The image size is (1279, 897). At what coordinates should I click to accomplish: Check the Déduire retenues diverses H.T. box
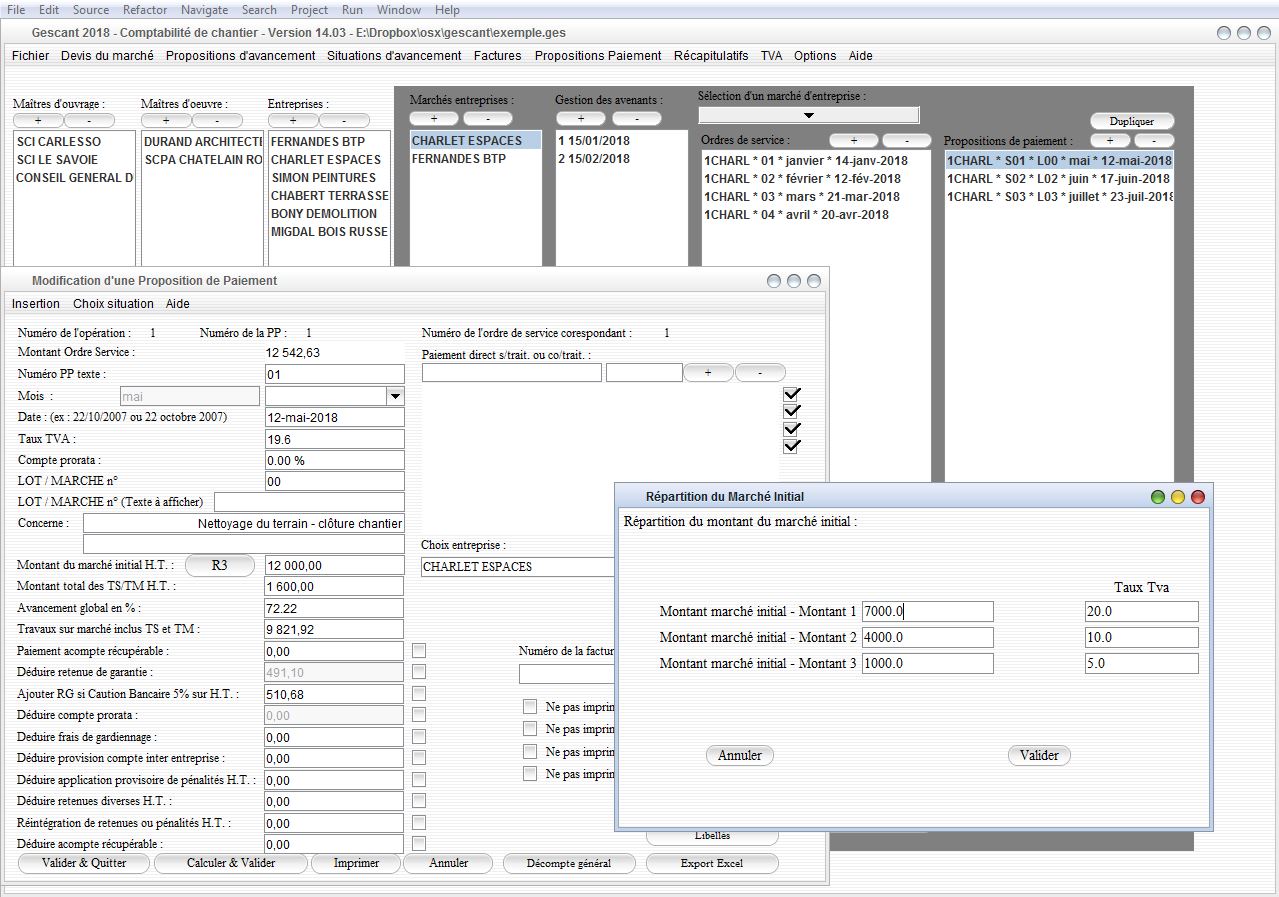(419, 801)
